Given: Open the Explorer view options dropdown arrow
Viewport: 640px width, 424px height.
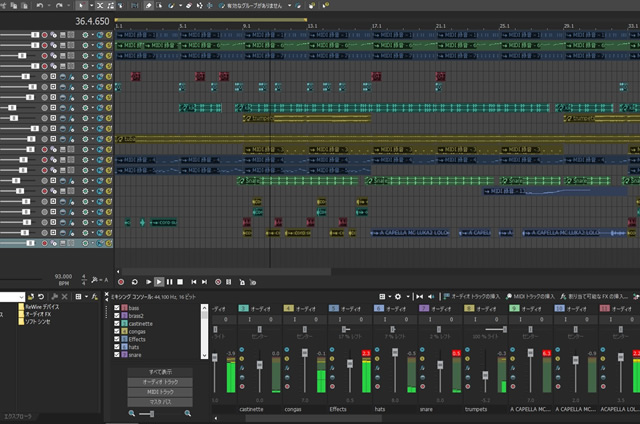Looking at the screenshot, I should [86, 297].
